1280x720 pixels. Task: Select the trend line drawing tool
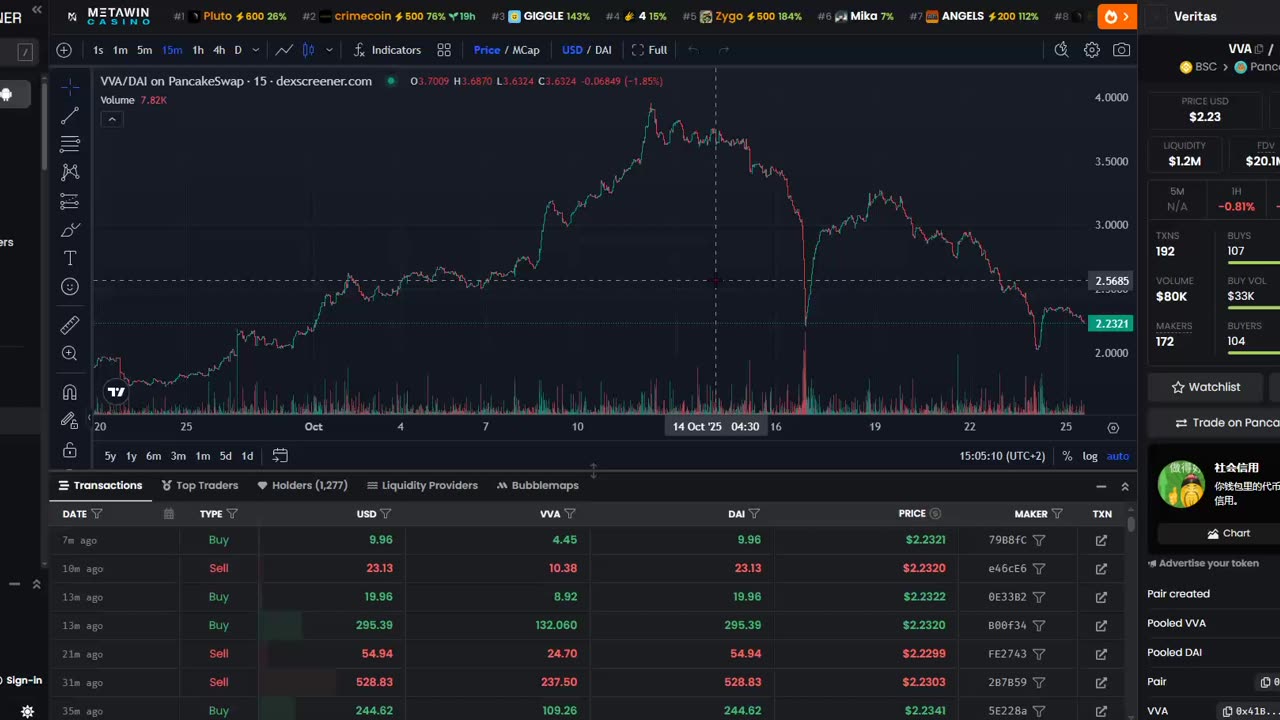coord(70,116)
